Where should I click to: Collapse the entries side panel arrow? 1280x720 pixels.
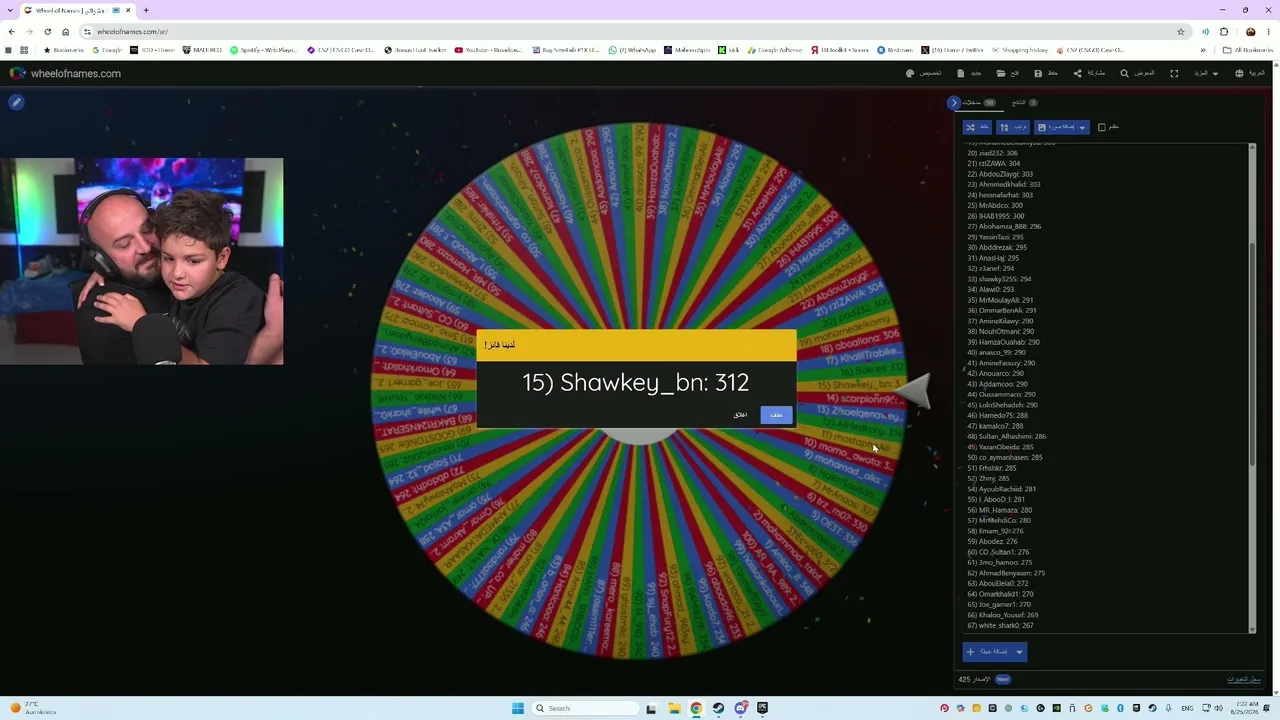click(954, 102)
